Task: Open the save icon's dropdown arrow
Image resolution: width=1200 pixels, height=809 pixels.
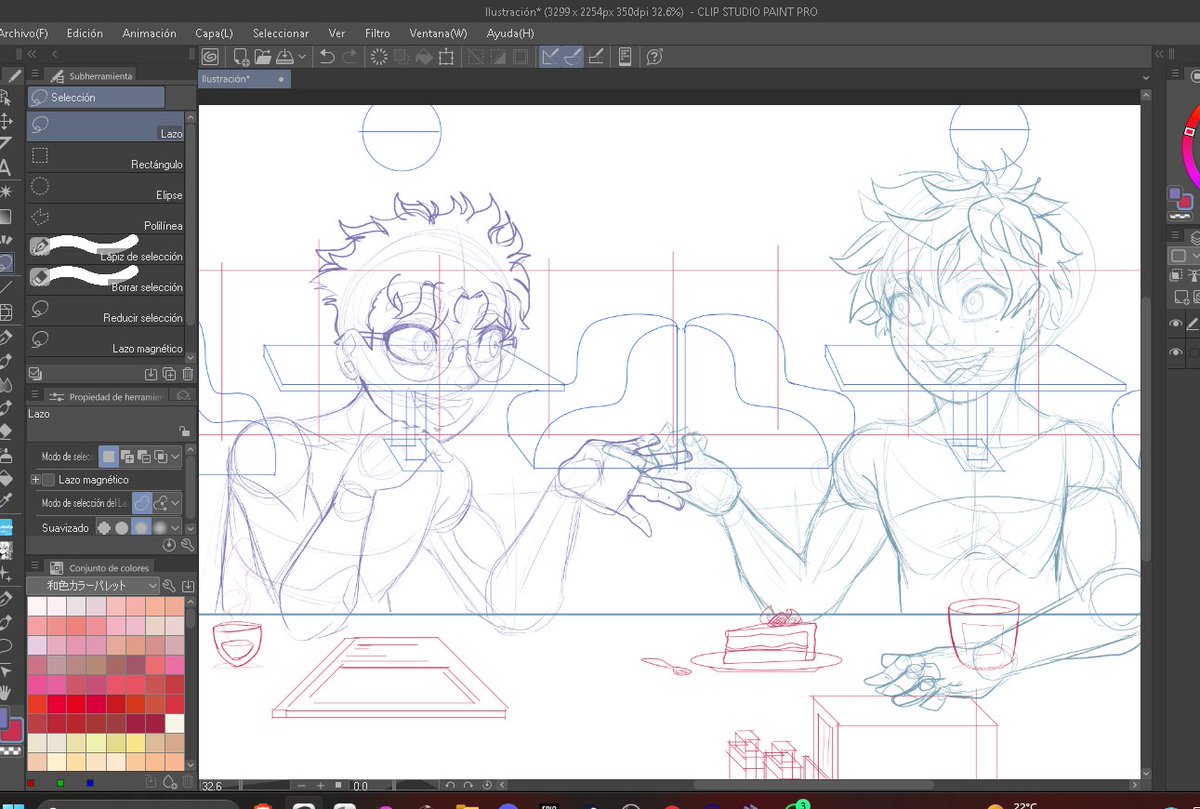Action: coord(300,57)
